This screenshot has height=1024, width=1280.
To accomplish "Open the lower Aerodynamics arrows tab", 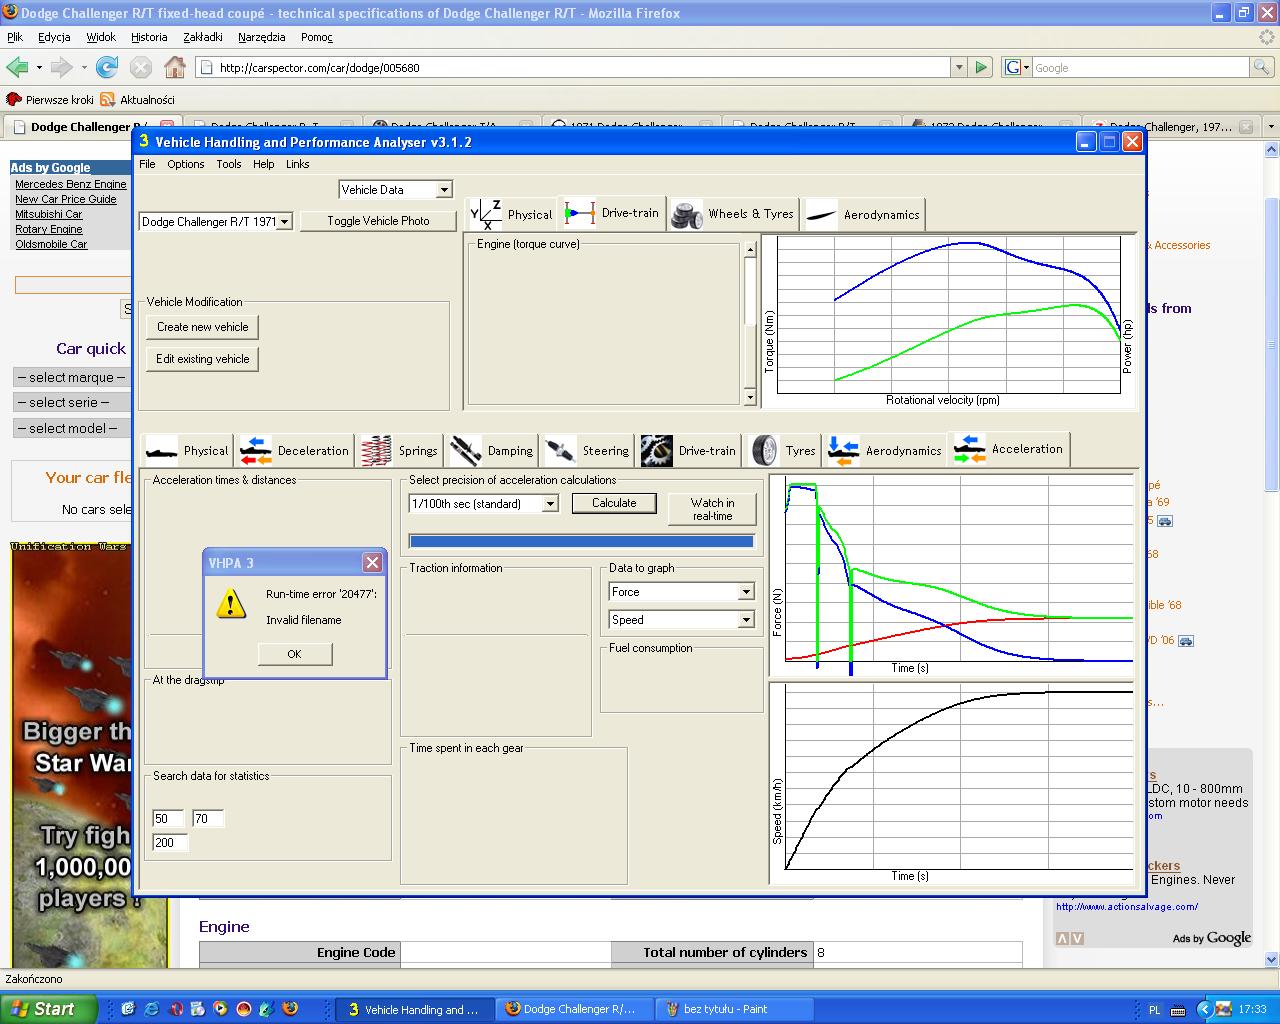I will point(885,450).
